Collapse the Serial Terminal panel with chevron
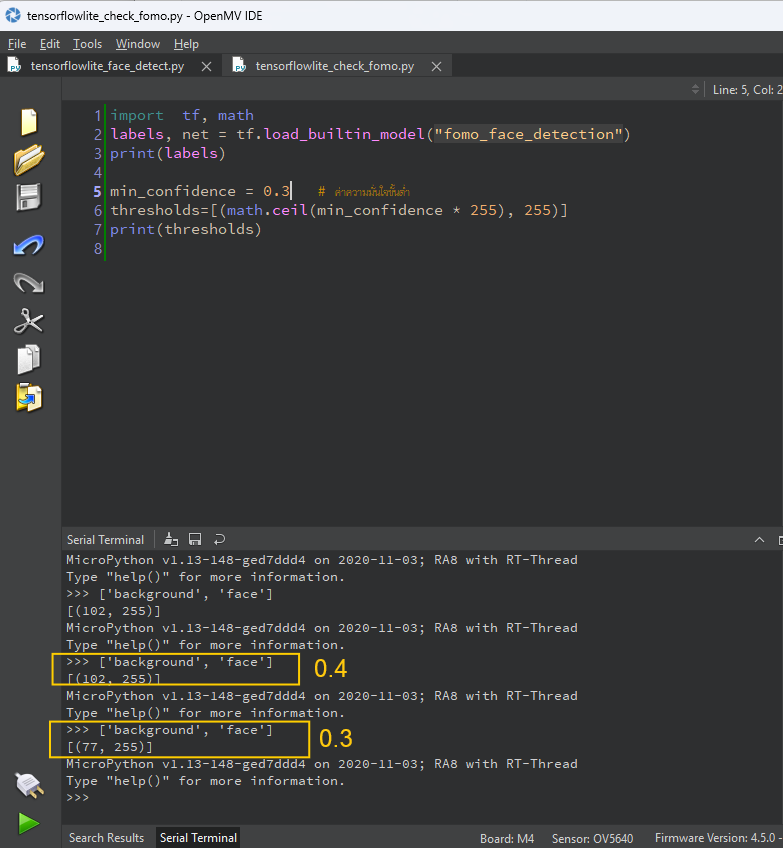Screen dimensions: 783x848 [x=758, y=540]
